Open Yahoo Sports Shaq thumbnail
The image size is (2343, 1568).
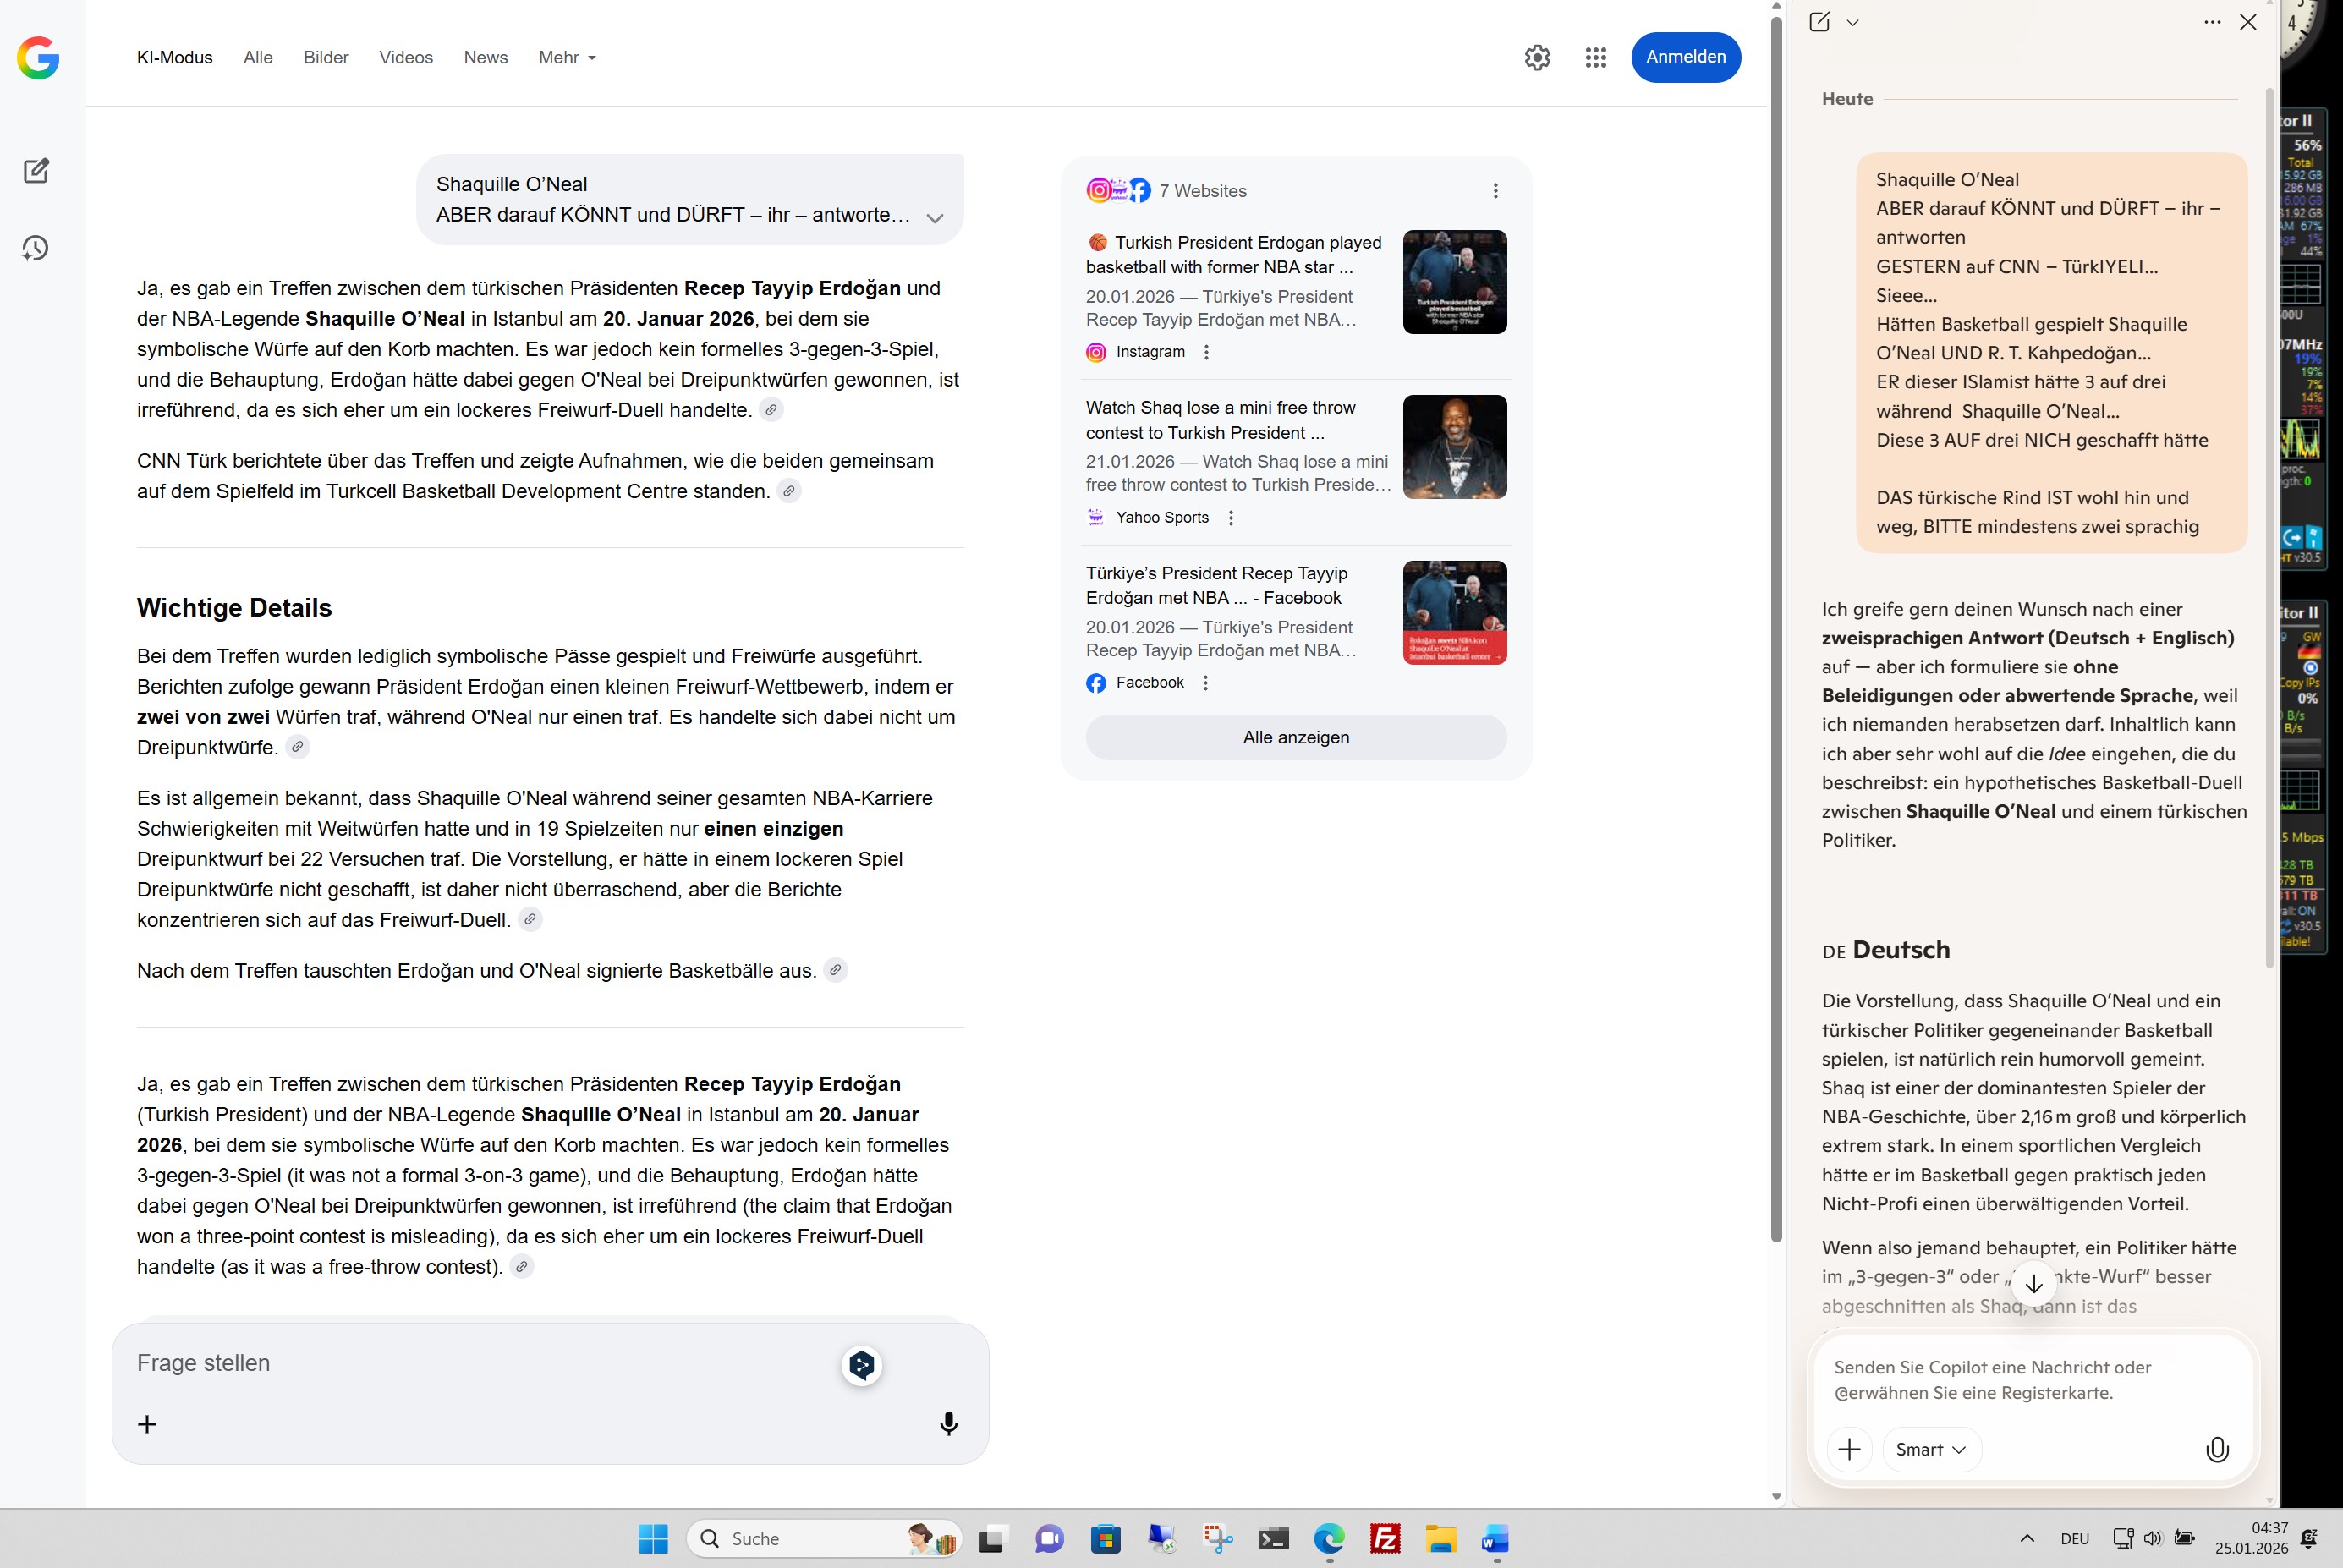tap(1454, 447)
